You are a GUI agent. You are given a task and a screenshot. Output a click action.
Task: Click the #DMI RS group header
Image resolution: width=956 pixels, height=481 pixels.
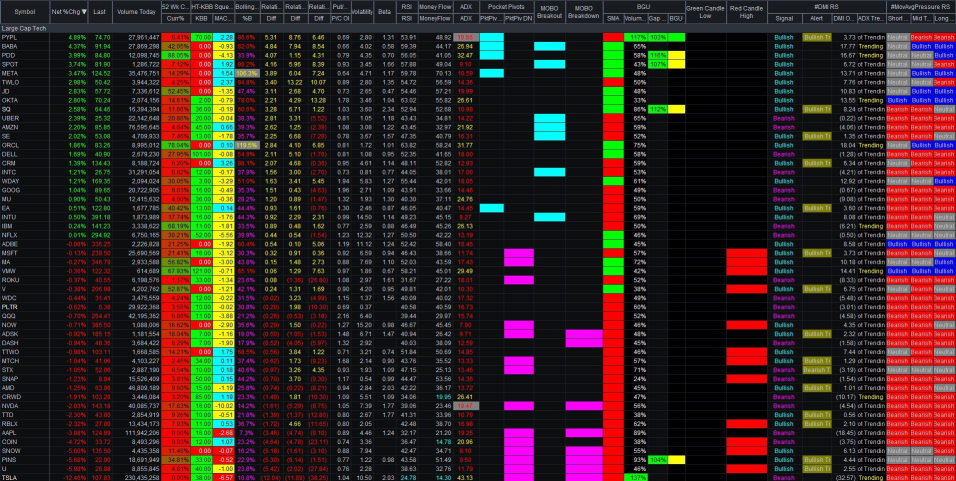tap(827, 5)
